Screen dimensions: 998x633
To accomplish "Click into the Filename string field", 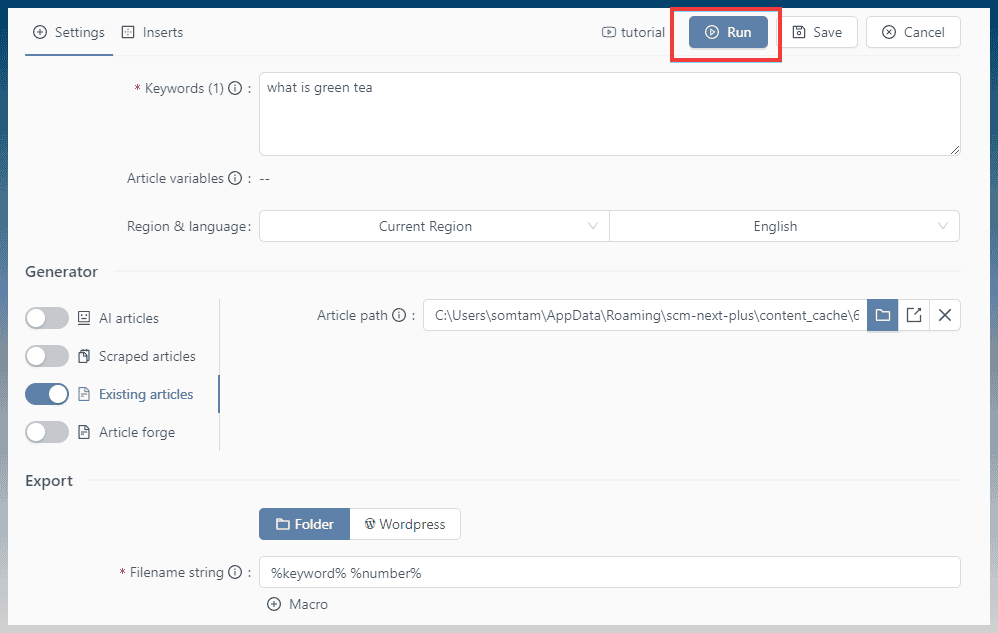I will [610, 573].
